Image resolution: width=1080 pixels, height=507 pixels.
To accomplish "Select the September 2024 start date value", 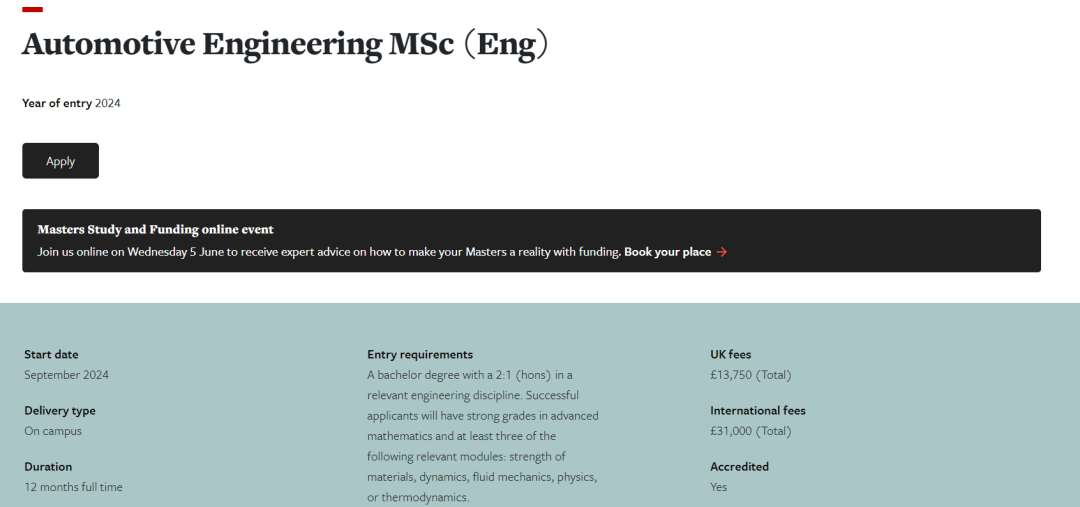I will (x=66, y=375).
